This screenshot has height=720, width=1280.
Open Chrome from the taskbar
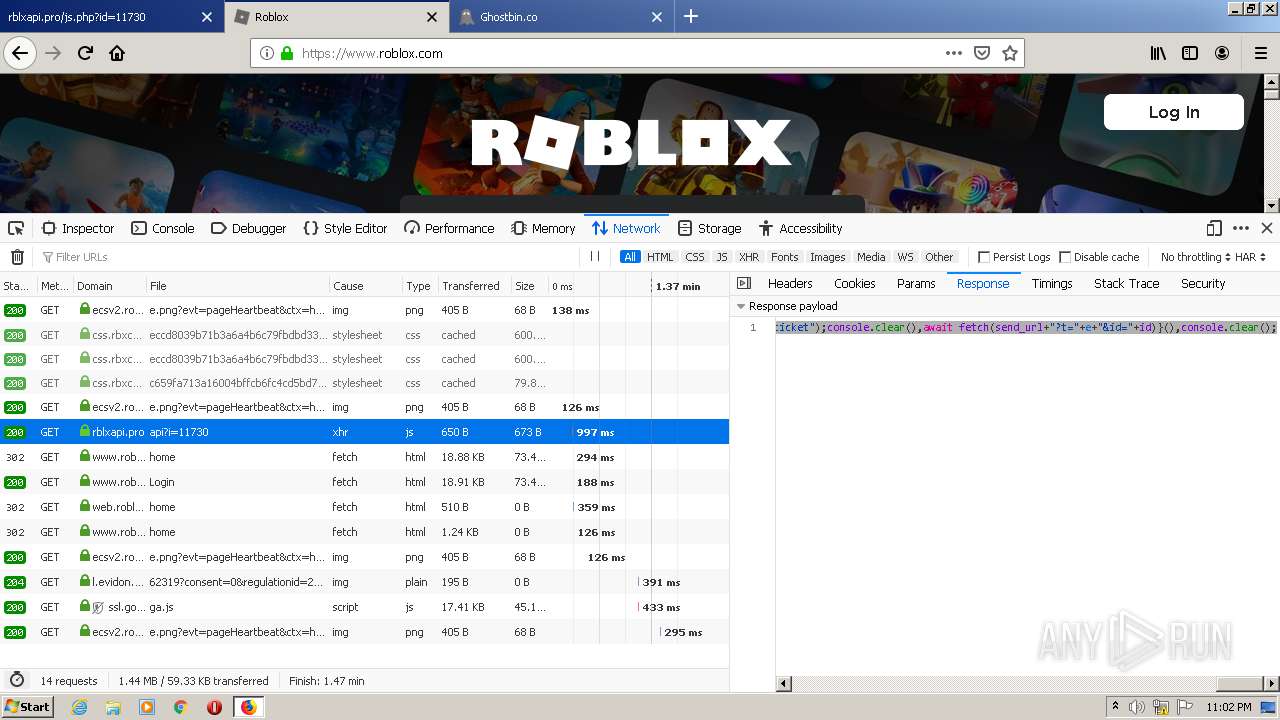180,707
